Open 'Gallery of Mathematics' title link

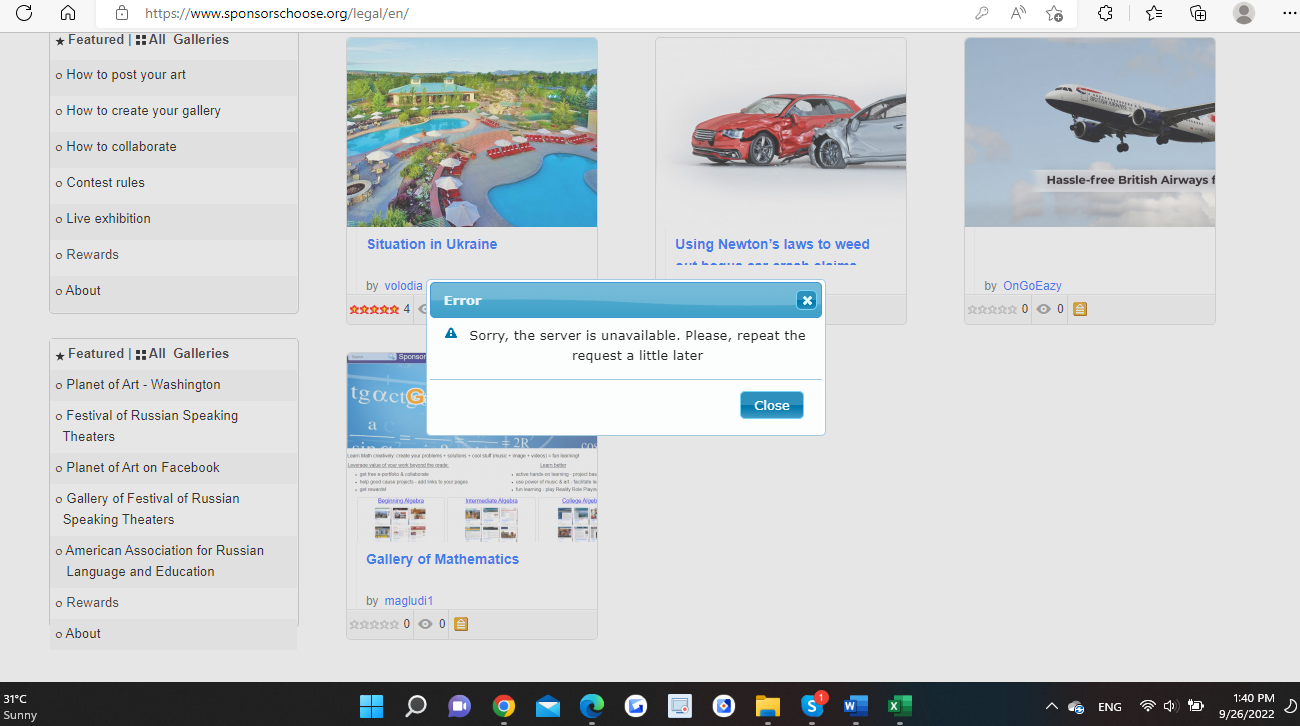[442, 559]
